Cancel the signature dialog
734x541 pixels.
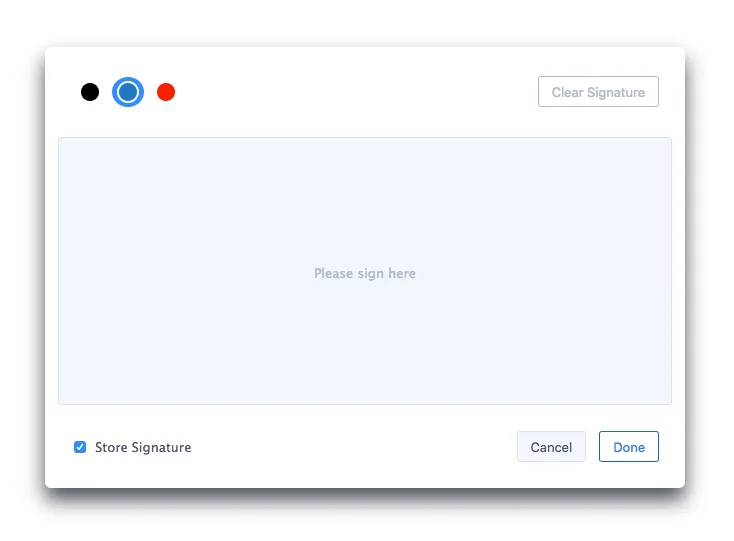pyautogui.click(x=551, y=446)
